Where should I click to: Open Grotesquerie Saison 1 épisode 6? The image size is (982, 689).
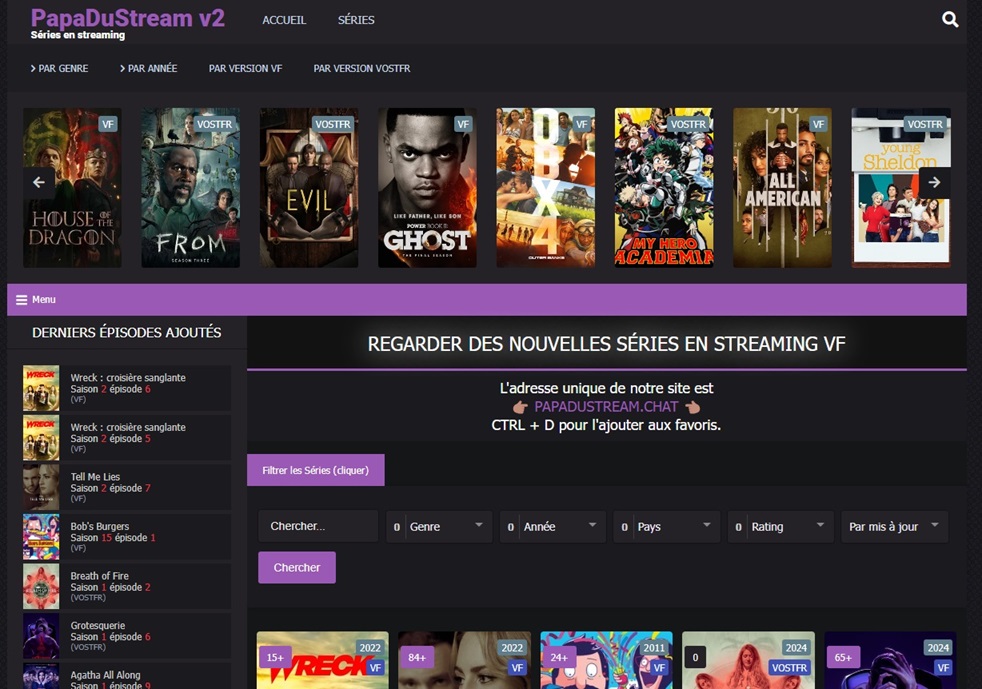click(x=127, y=636)
